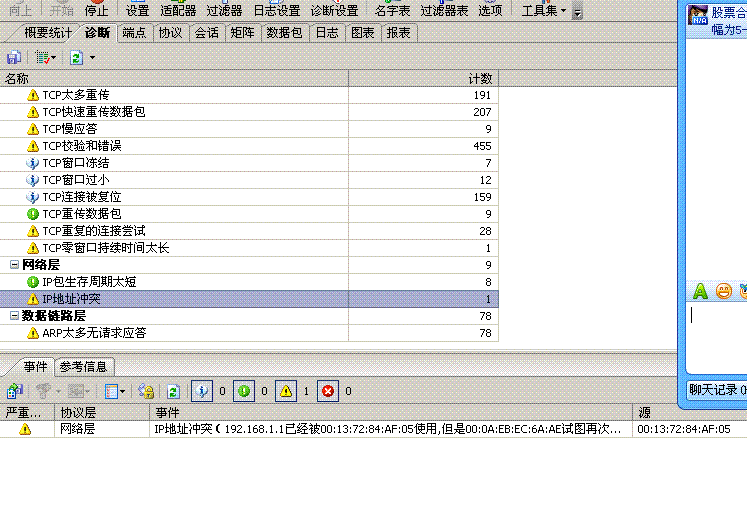Screen dimensions: 747x507
Task: Sort events by the 严重 column header
Action: (x=27, y=413)
